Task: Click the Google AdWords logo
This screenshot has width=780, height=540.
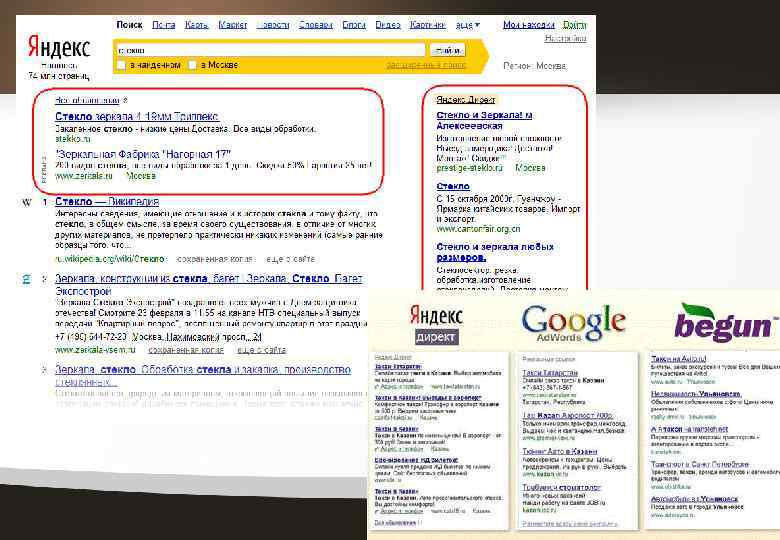Action: [x=574, y=323]
